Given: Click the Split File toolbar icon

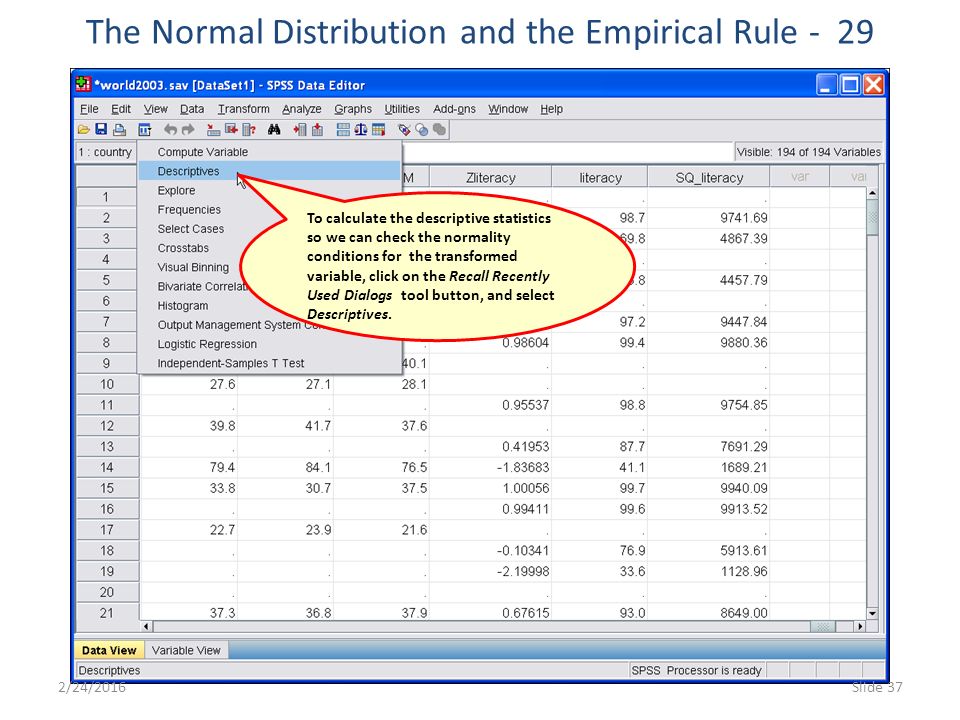Looking at the screenshot, I should pos(343,130).
